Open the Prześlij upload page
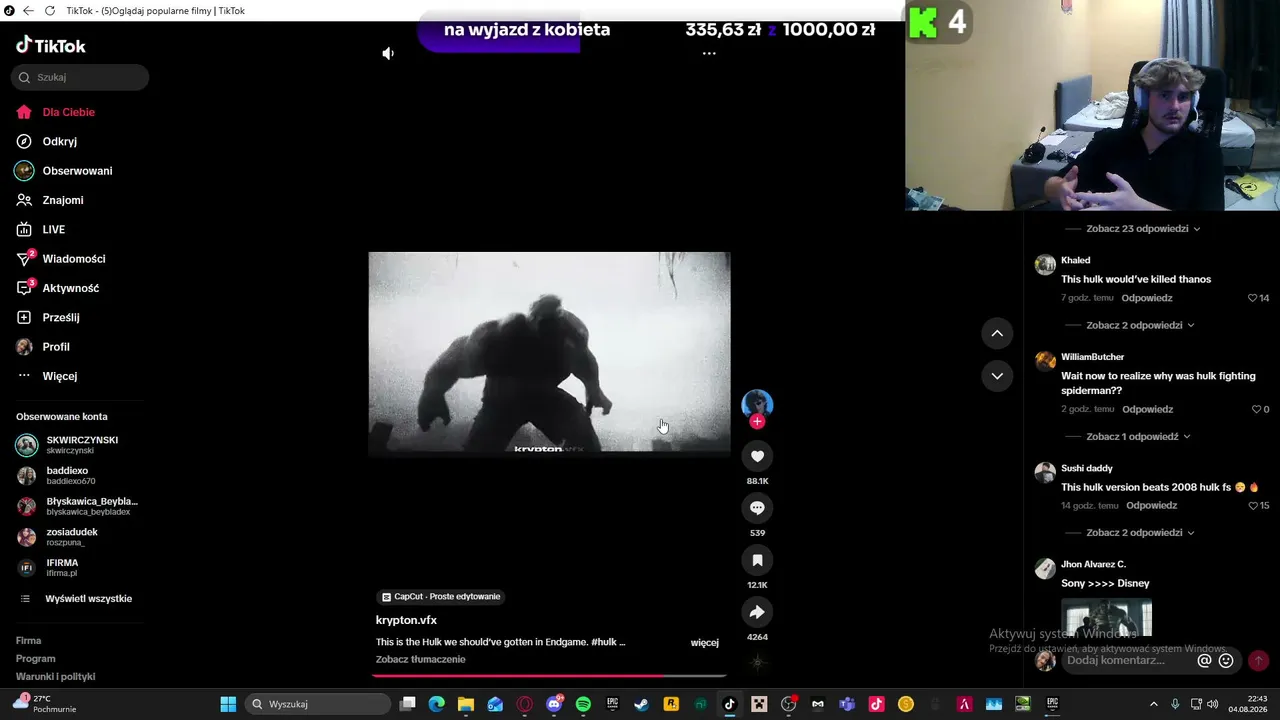The height and width of the screenshot is (720, 1280). [60, 318]
